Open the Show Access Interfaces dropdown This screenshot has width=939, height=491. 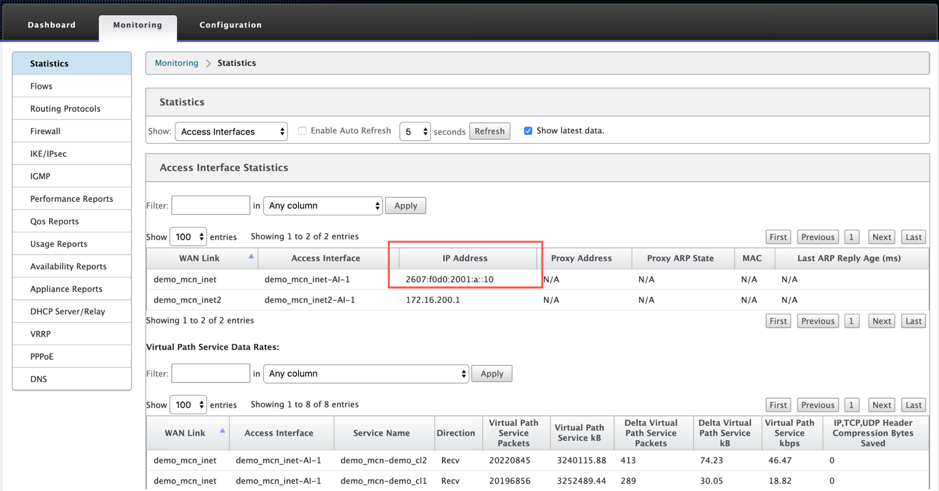pos(231,132)
